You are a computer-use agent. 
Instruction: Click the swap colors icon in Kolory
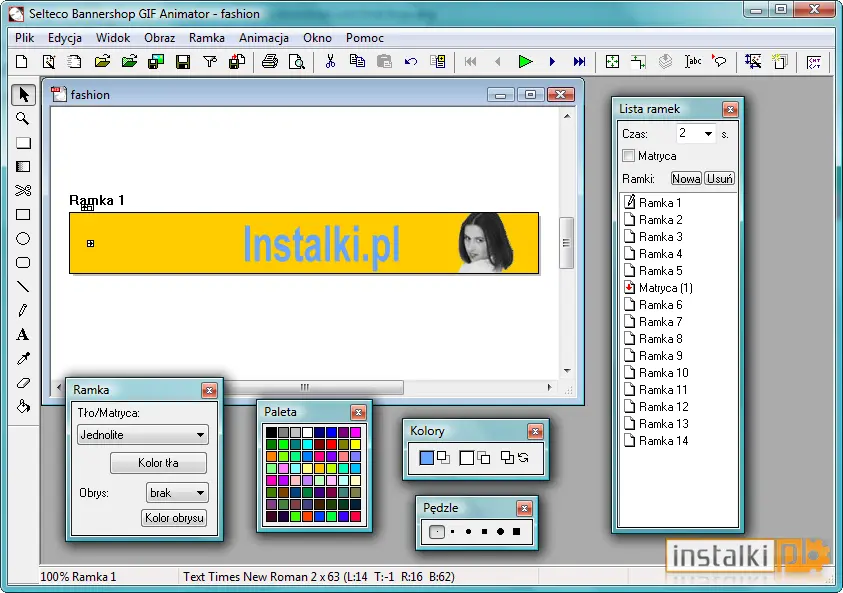pos(523,458)
